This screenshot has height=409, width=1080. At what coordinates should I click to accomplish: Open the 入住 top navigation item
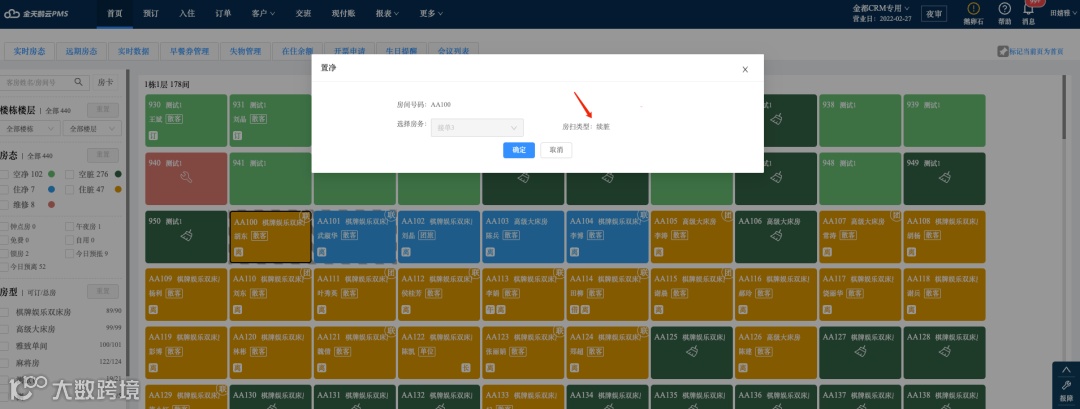click(187, 13)
